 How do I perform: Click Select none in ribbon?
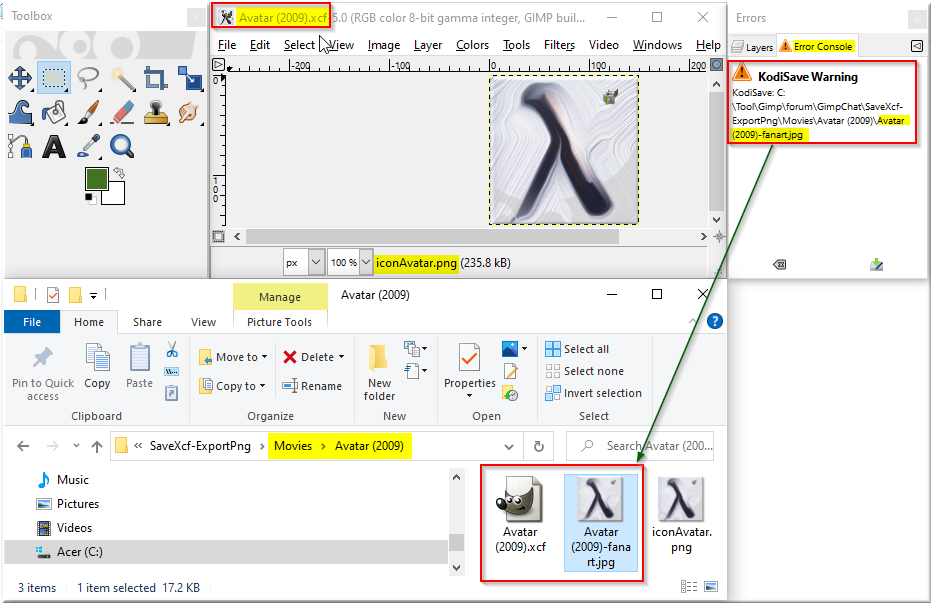click(x=585, y=371)
